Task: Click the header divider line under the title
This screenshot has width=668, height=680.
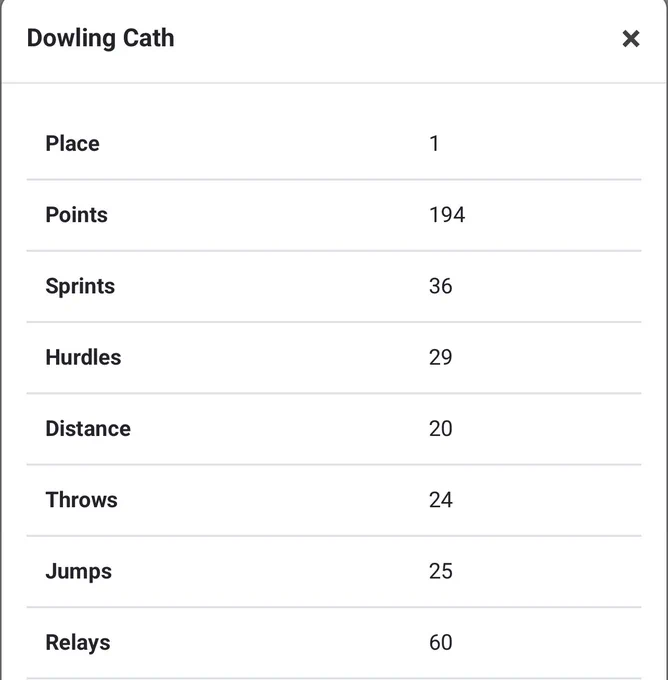Action: 334,82
